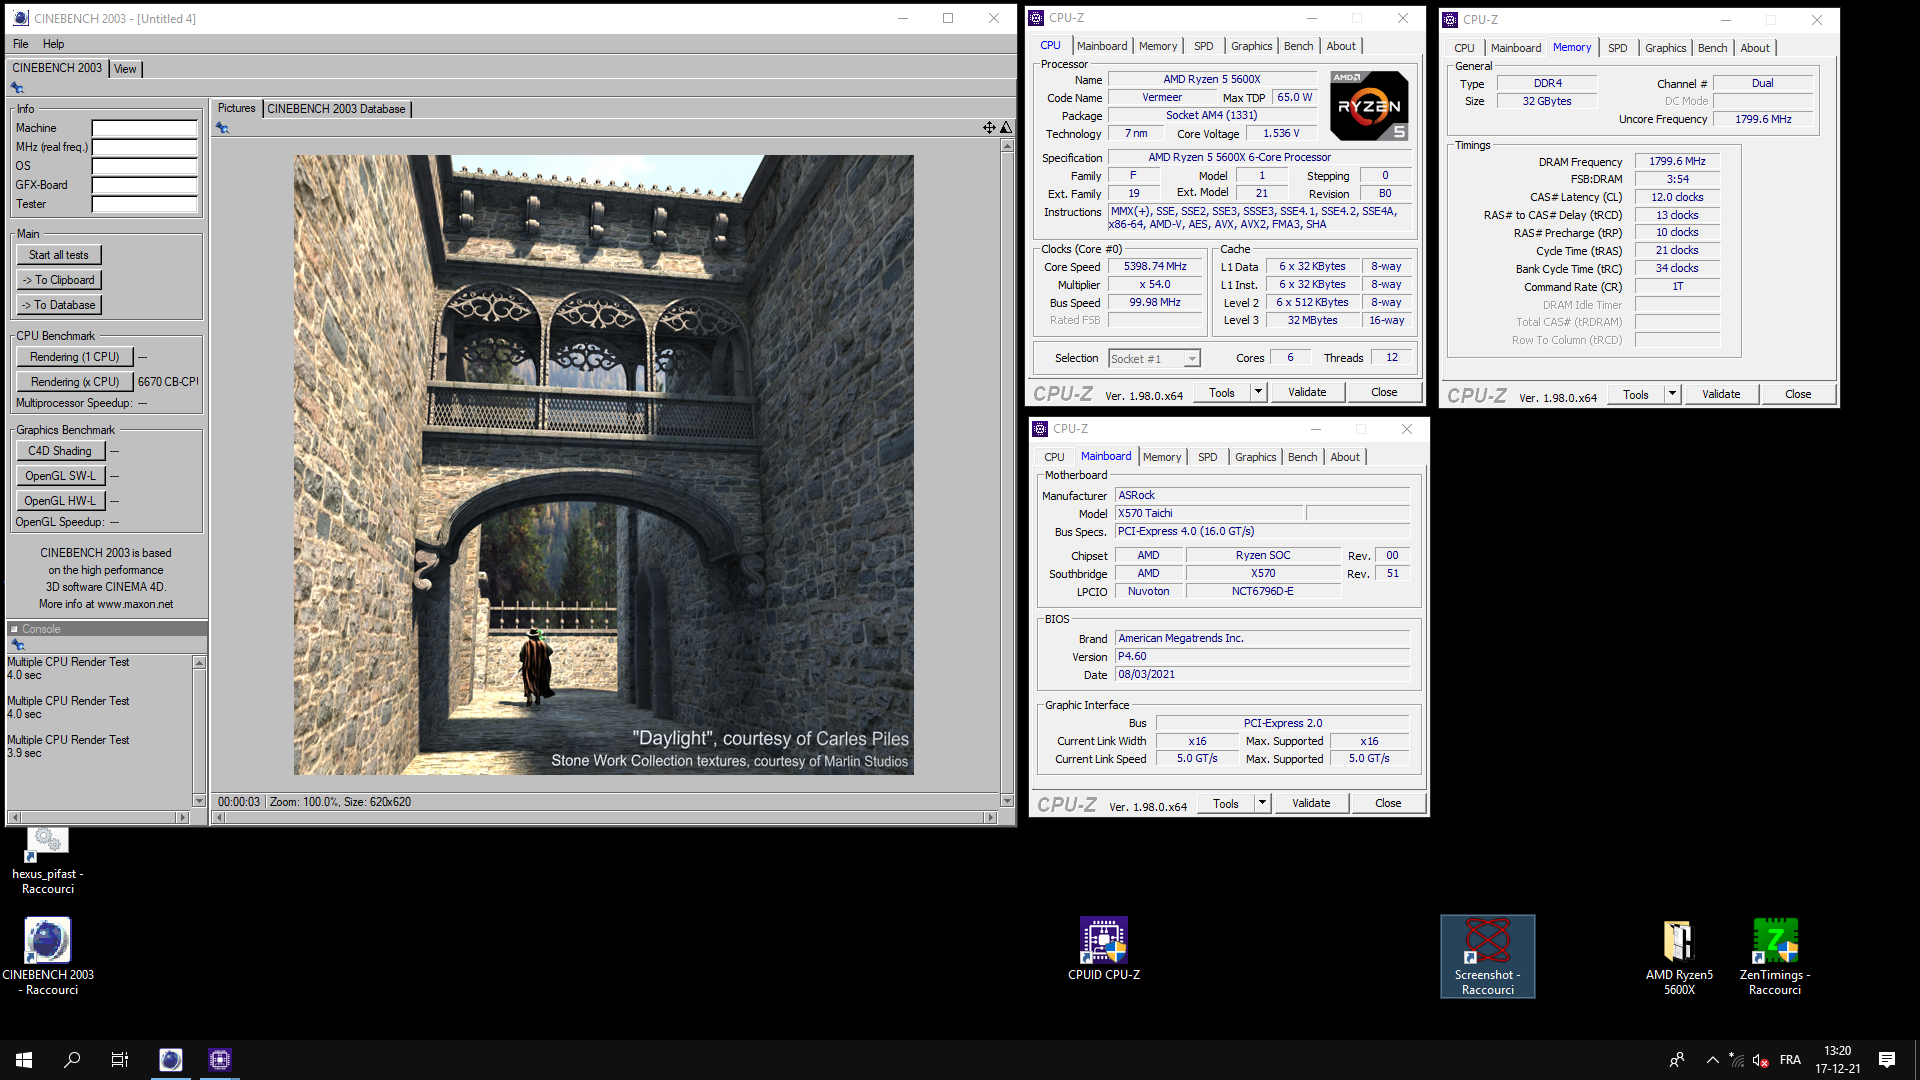The height and width of the screenshot is (1080, 1920).
Task: Select CPUID CPU-Z desktop icon
Action: tap(1103, 948)
